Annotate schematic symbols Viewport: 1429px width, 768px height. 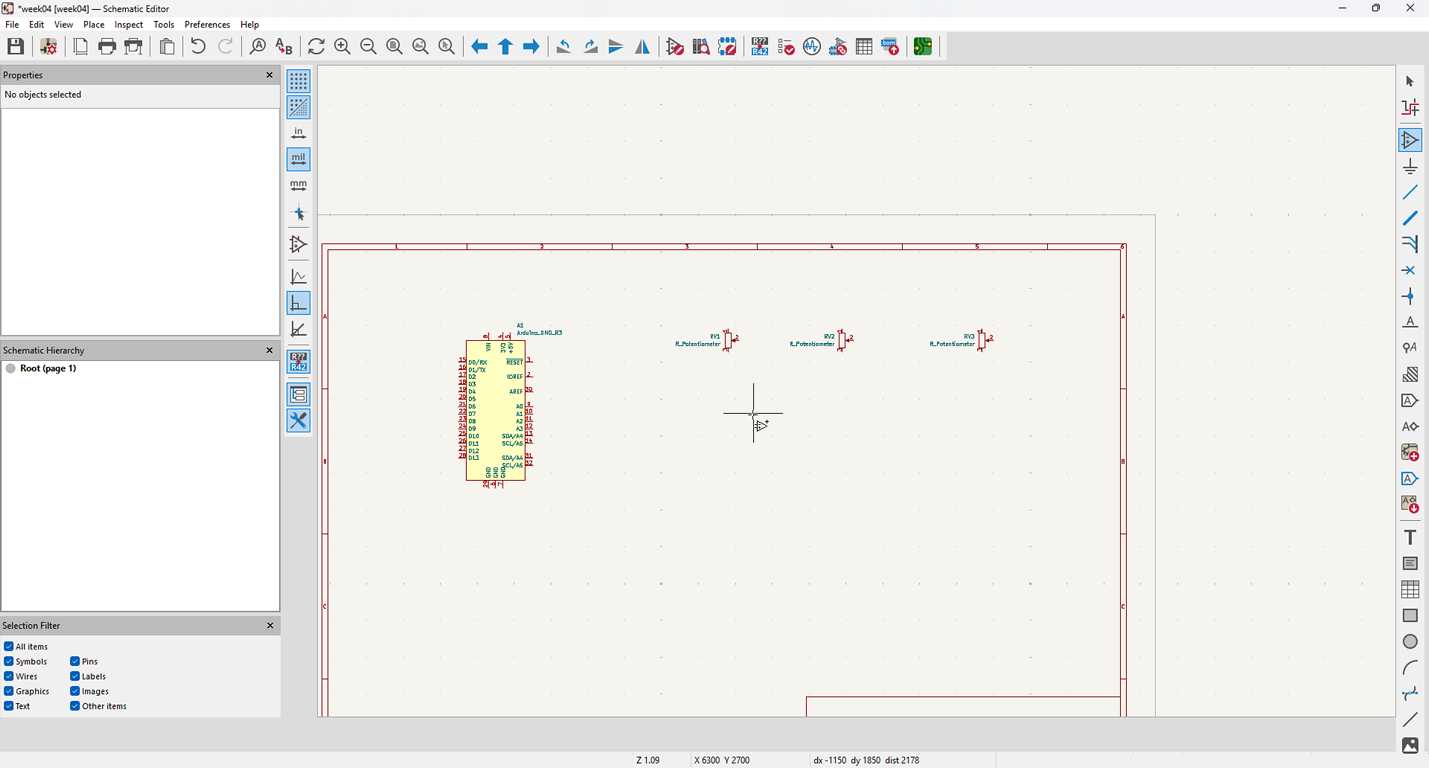click(x=760, y=46)
